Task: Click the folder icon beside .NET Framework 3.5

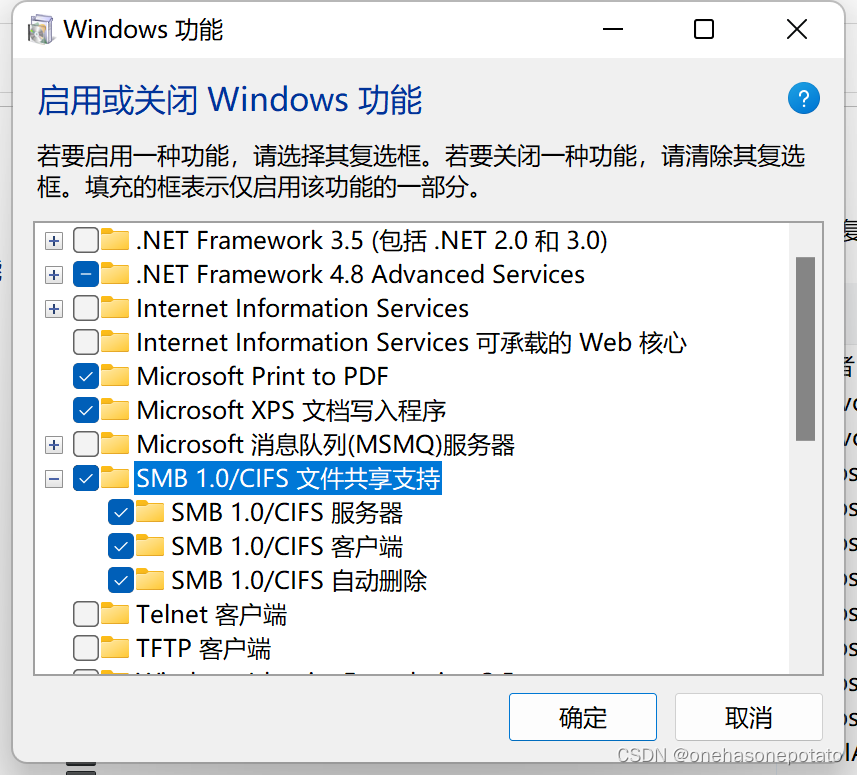Action: (x=115, y=240)
